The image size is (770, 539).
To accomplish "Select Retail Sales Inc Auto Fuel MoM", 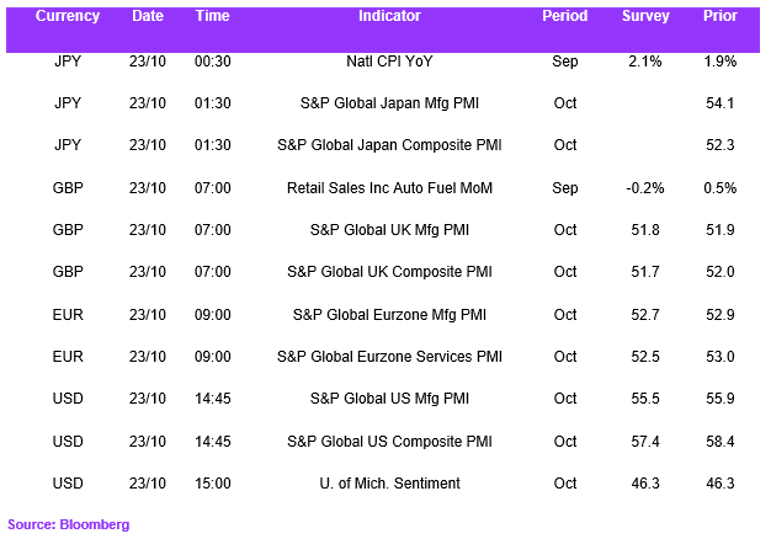I will [389, 188].
